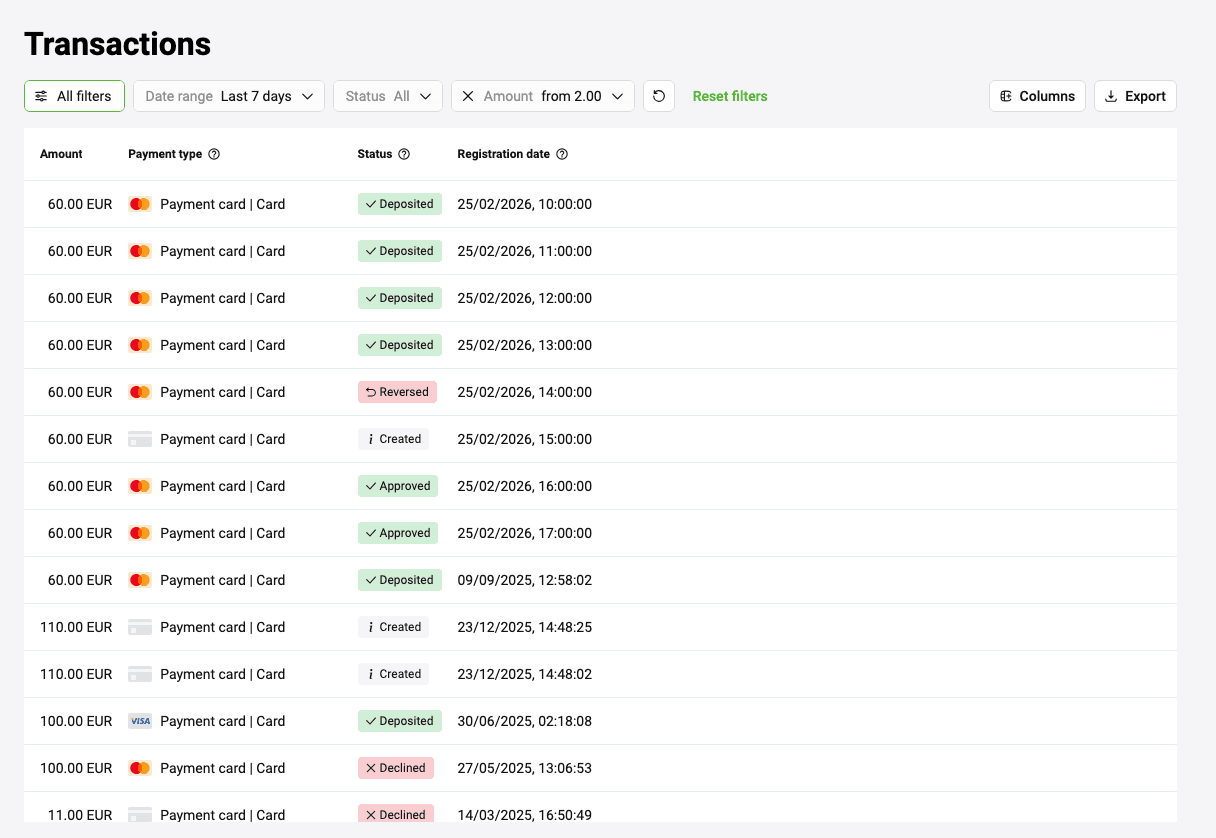
Task: Expand the Status filter dropdown
Action: [x=388, y=96]
